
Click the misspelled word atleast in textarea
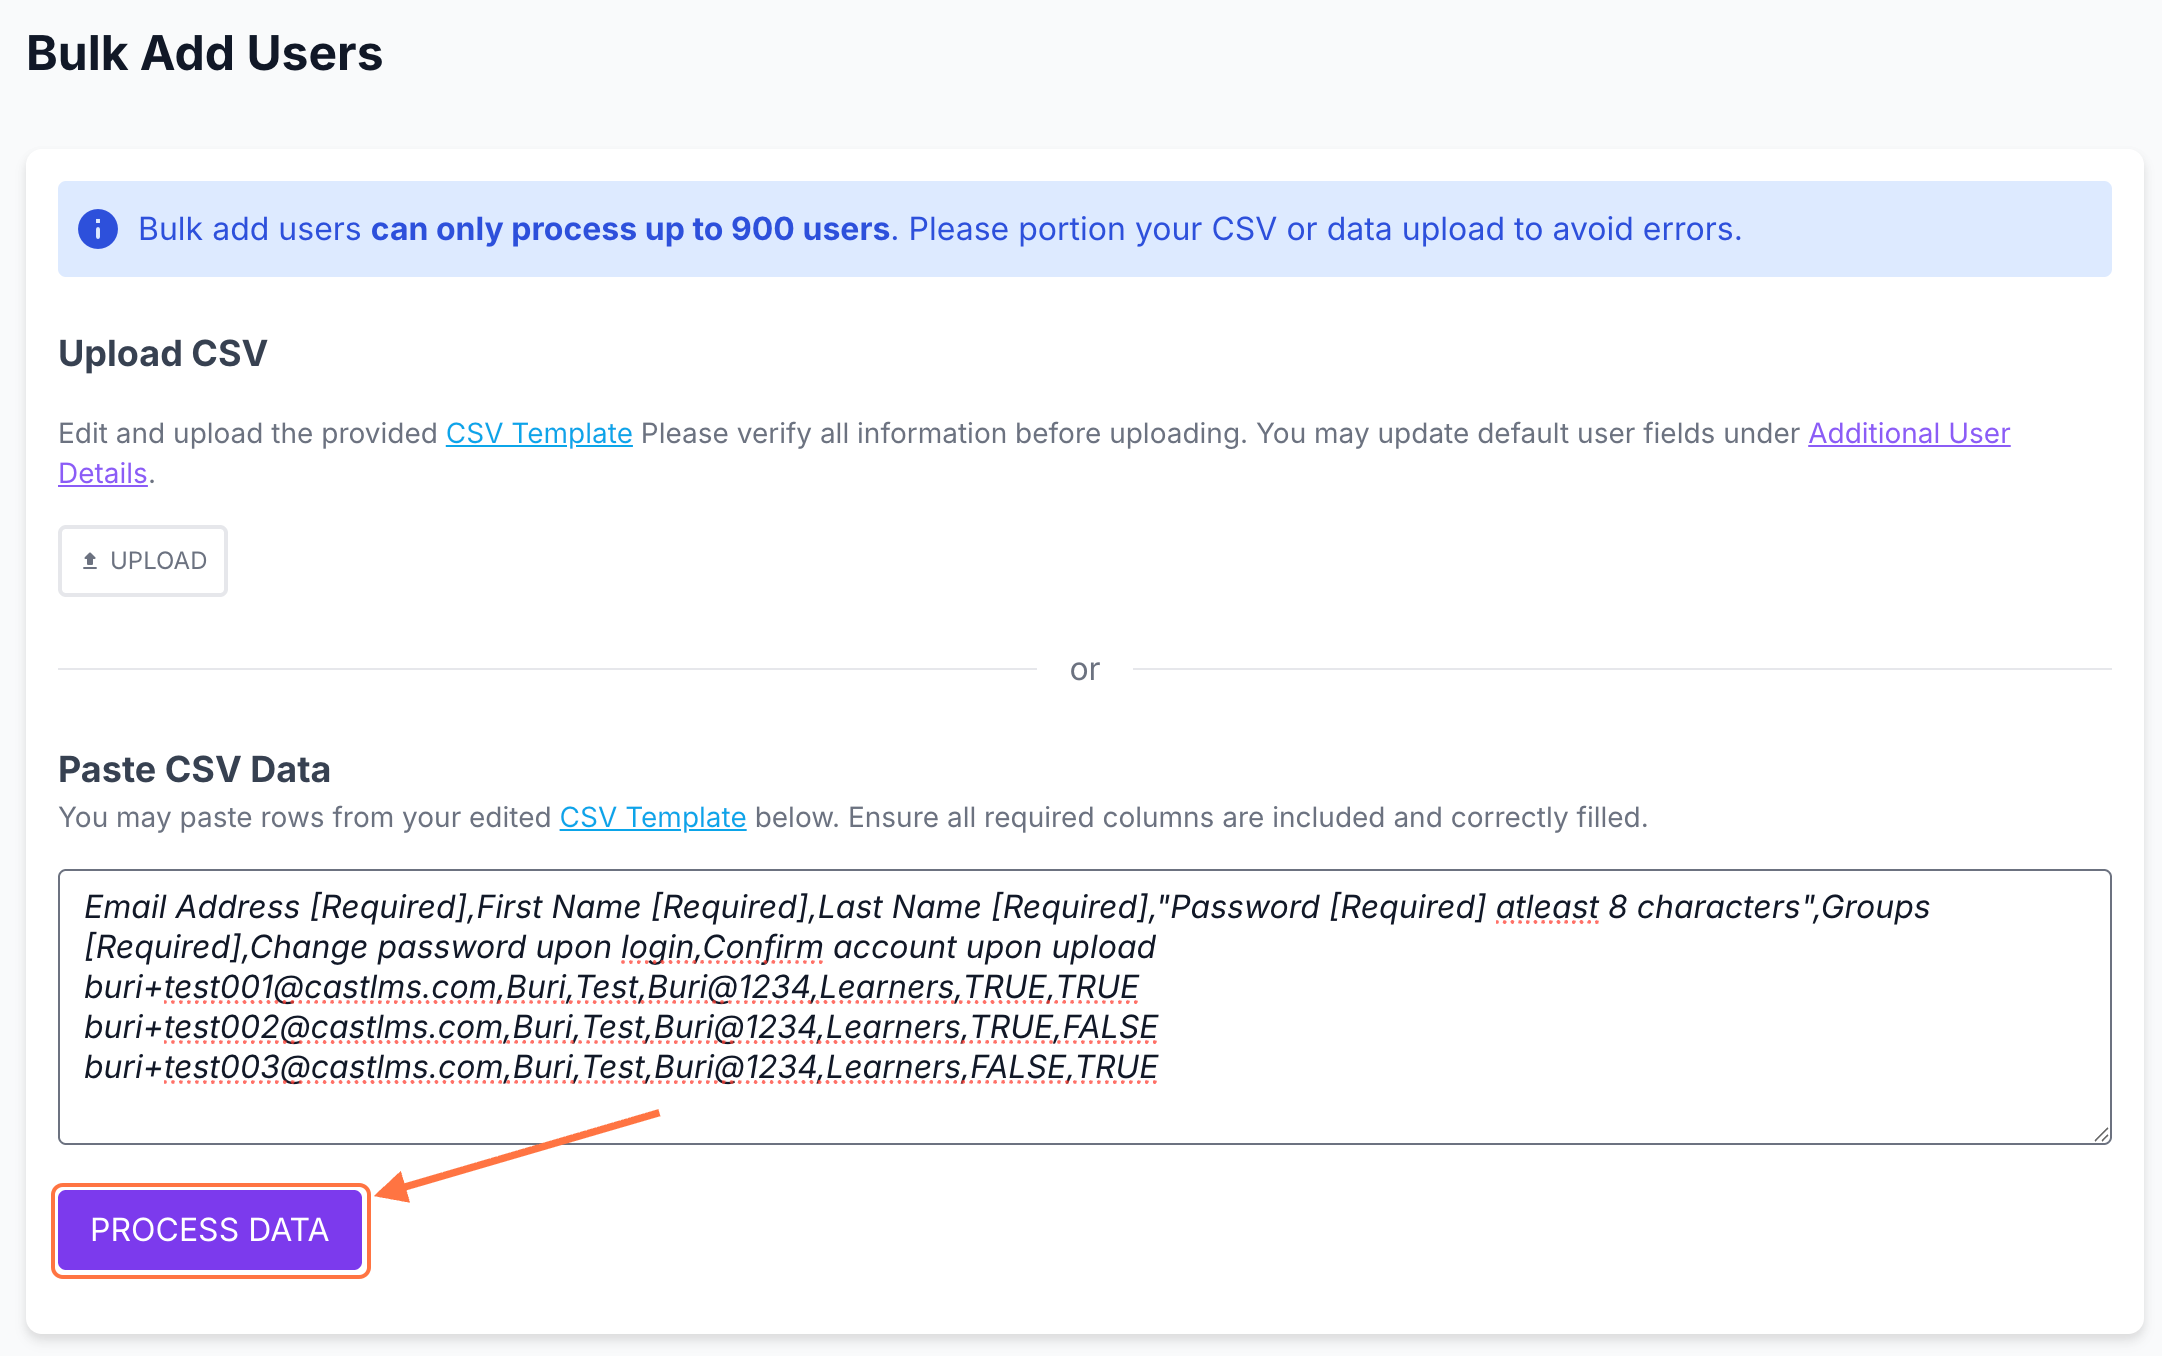(1547, 907)
